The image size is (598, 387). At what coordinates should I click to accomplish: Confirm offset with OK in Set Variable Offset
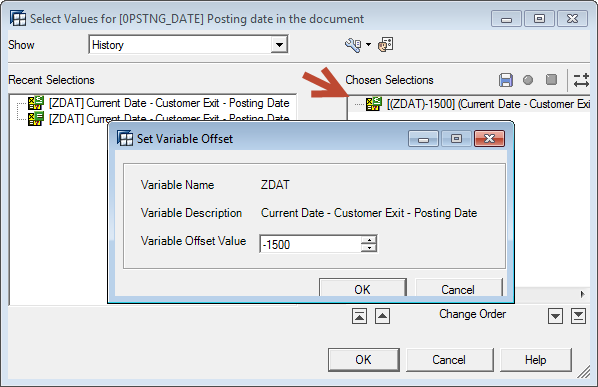coord(362,289)
